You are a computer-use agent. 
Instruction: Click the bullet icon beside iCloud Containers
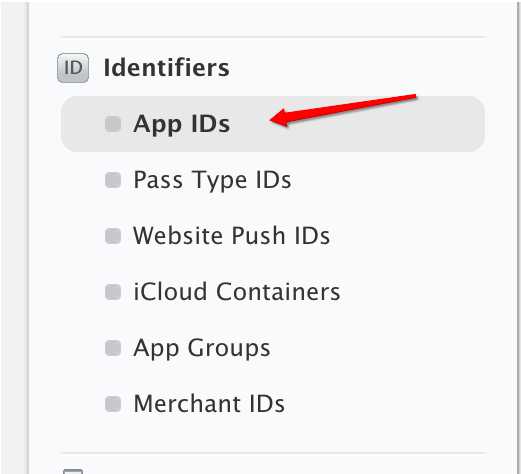(x=113, y=292)
